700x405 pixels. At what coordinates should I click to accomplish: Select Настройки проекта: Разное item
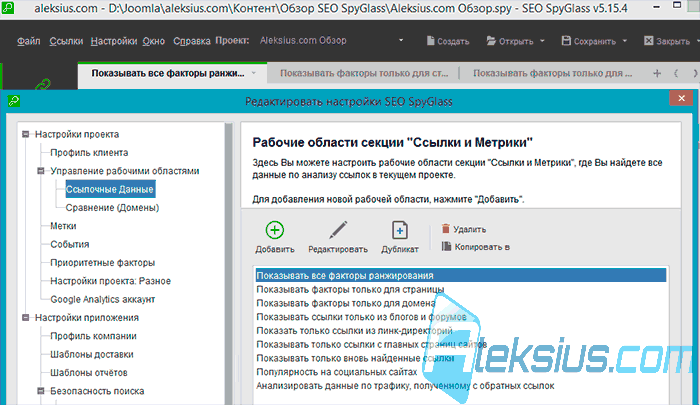(x=110, y=281)
